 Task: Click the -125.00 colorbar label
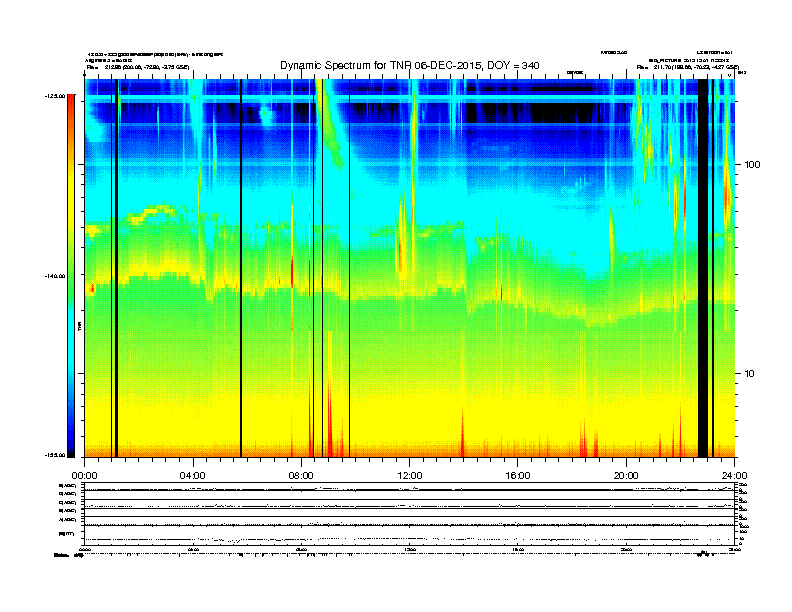[x=55, y=96]
